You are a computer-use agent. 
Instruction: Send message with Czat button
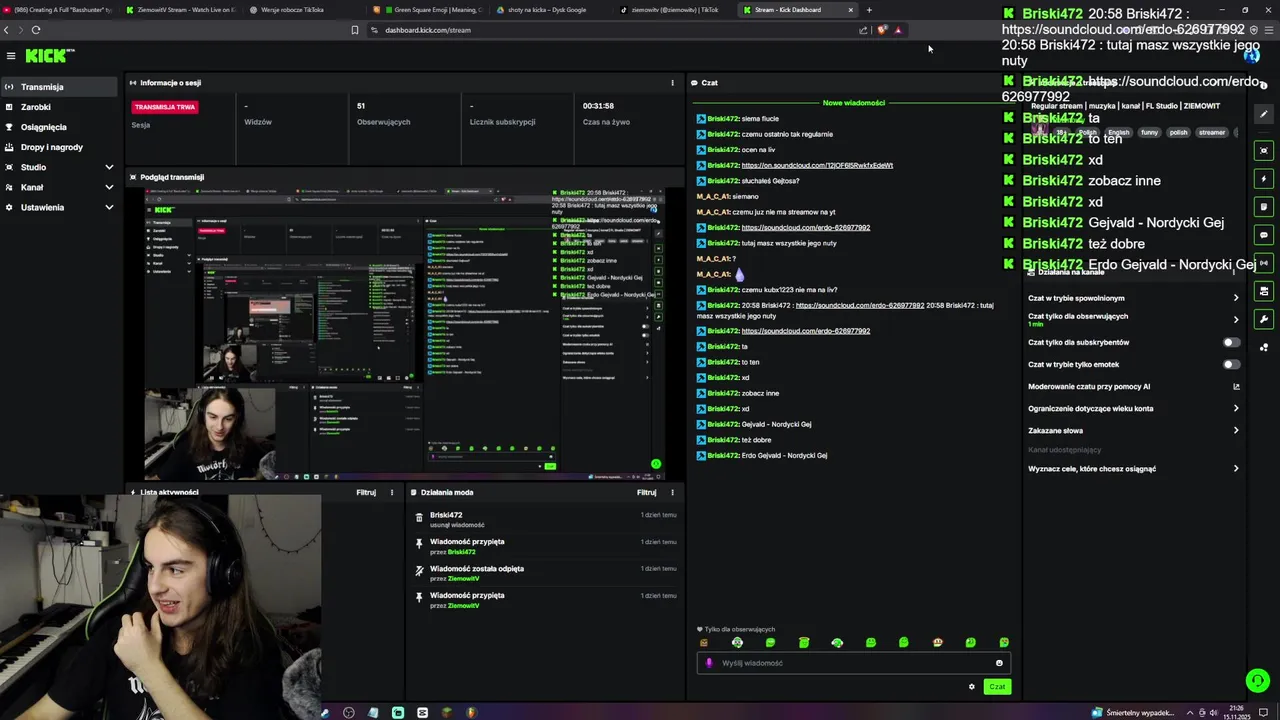click(x=997, y=687)
